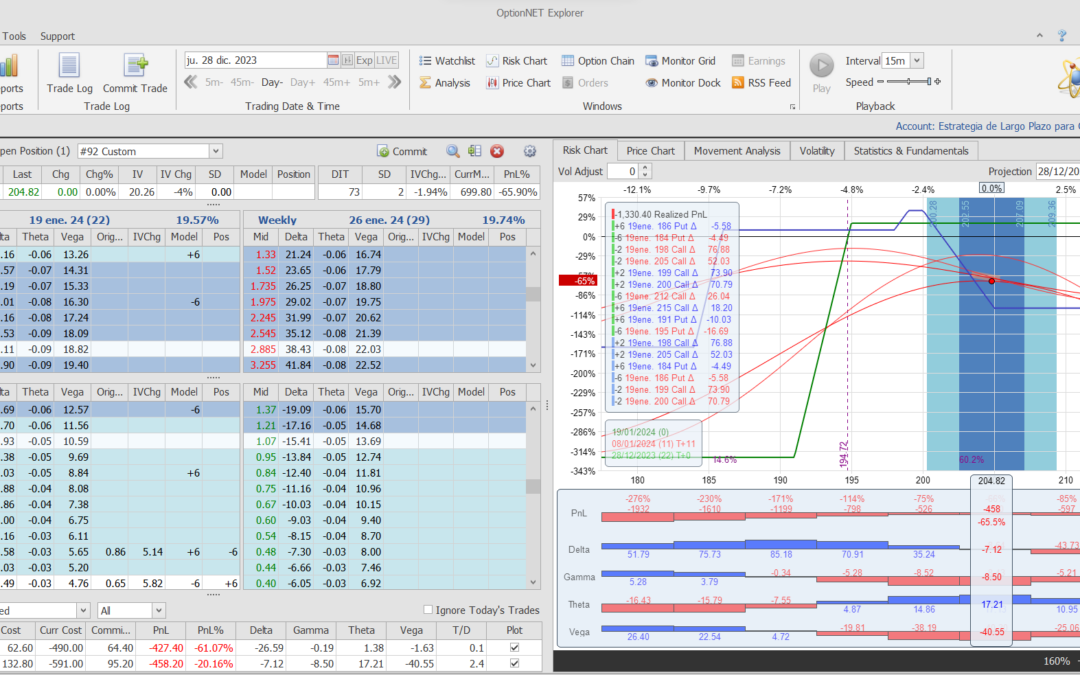Click the Commit button
This screenshot has height=675, width=1080.
(401, 151)
